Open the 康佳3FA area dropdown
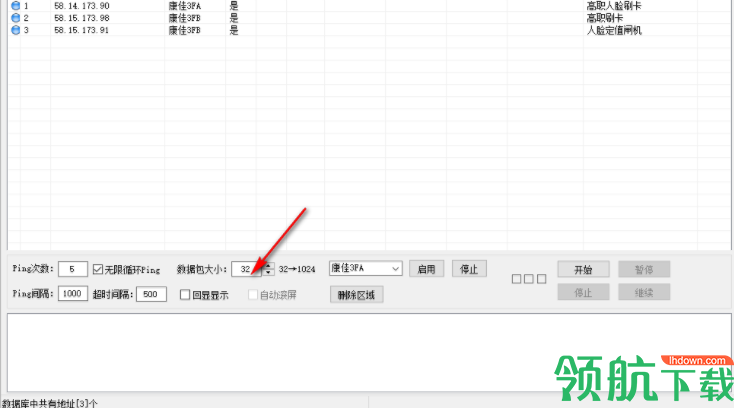 click(x=366, y=268)
